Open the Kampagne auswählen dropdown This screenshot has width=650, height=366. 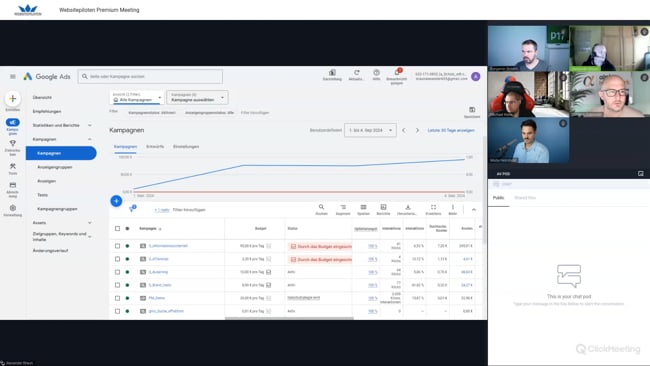[x=197, y=97]
